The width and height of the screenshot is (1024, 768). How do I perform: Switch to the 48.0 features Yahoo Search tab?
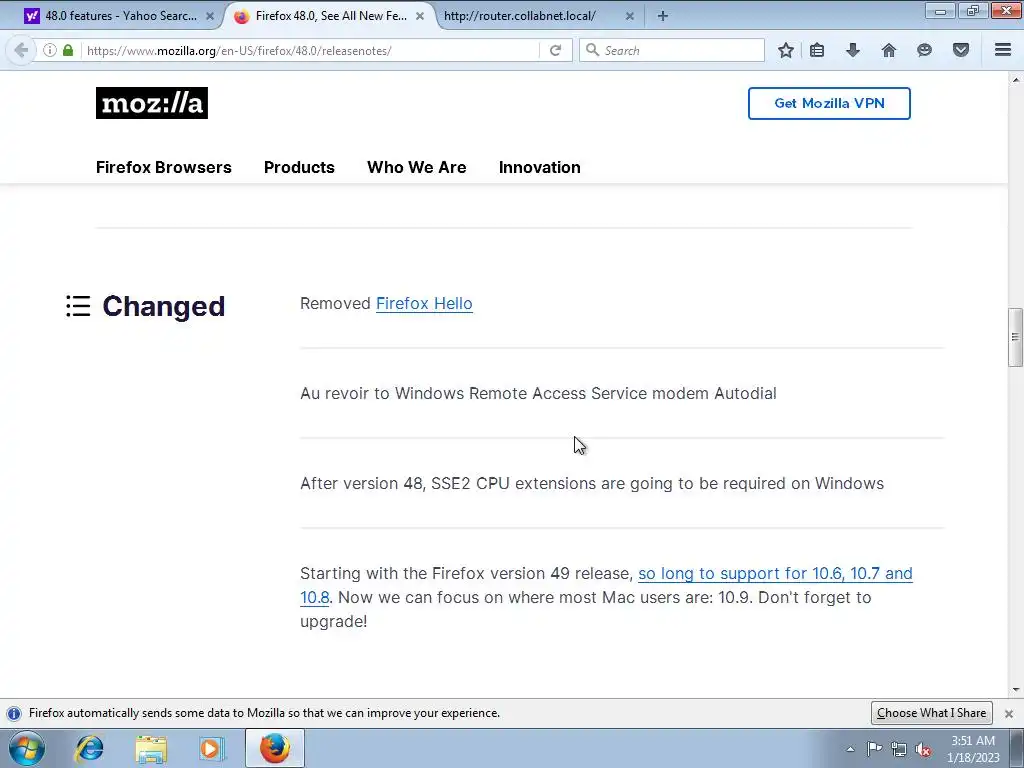click(120, 16)
